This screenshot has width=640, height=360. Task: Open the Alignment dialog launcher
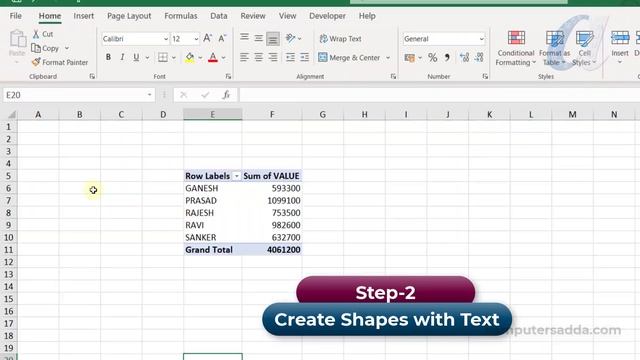coord(393,76)
